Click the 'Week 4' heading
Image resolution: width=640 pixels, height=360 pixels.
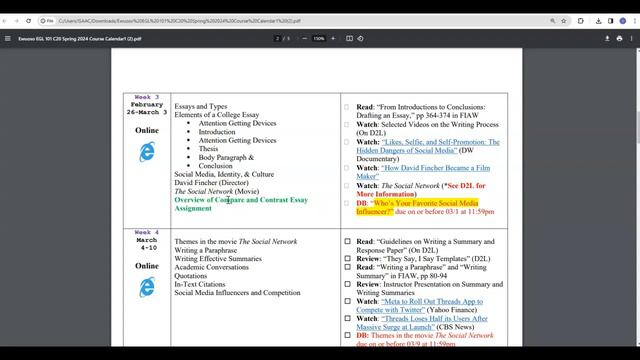pyautogui.click(x=147, y=232)
